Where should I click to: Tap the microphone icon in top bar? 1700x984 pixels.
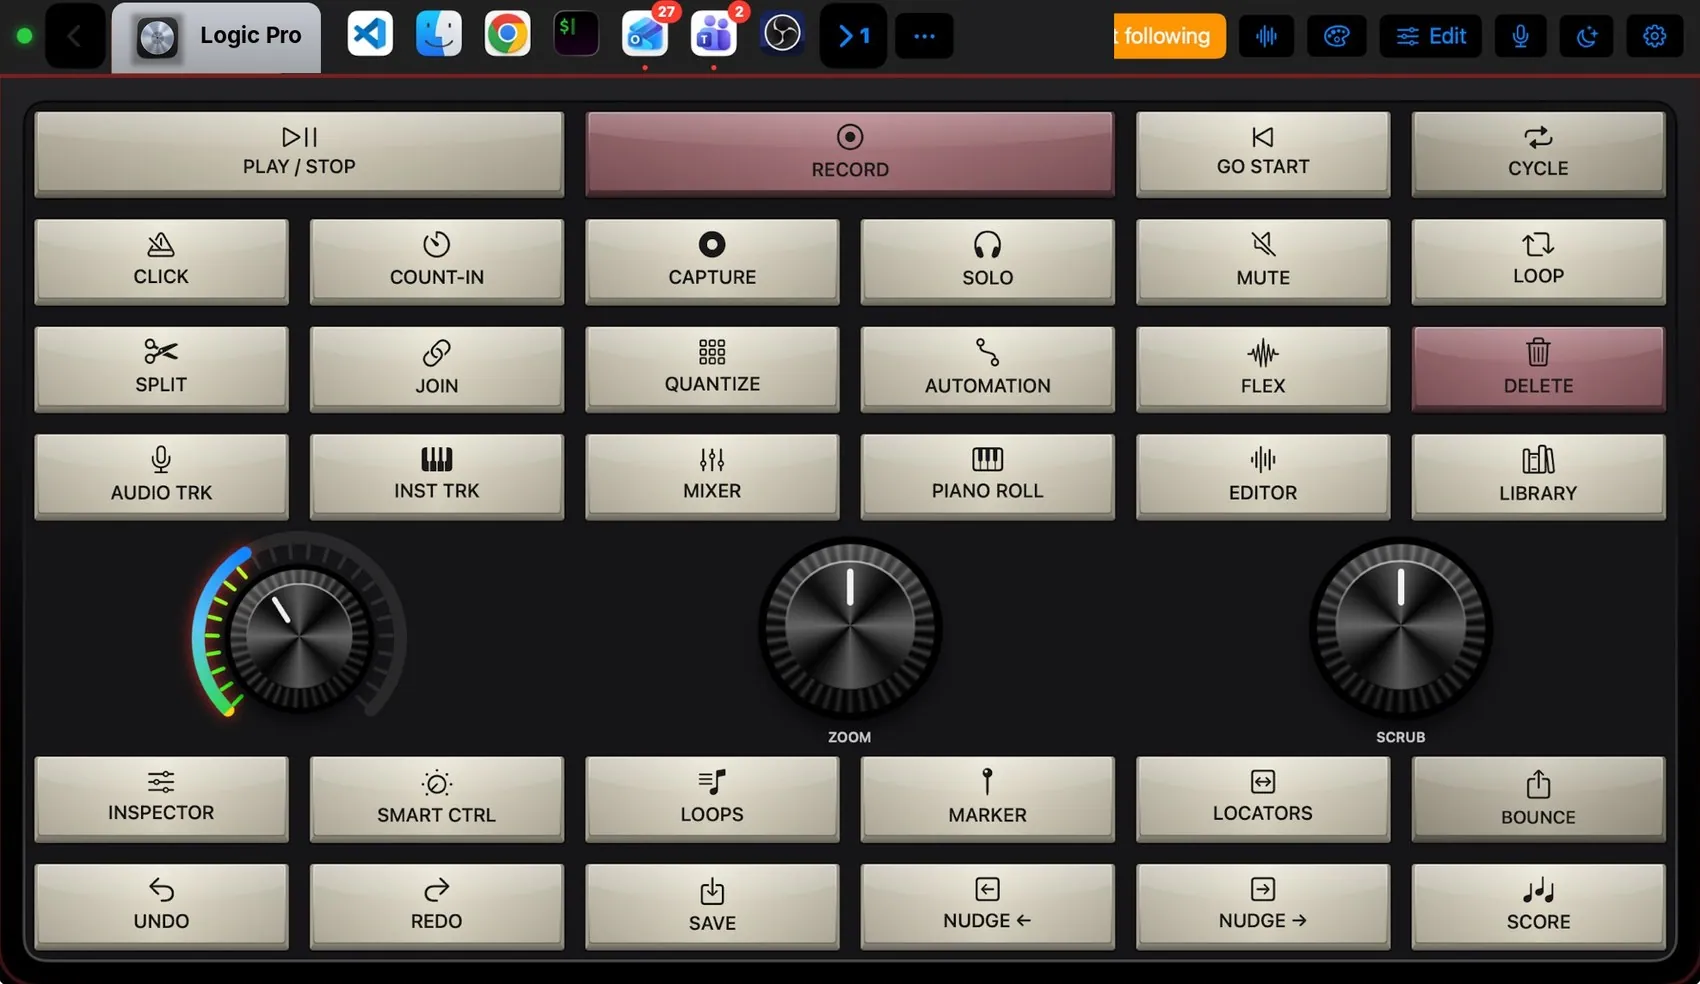[x=1520, y=37]
